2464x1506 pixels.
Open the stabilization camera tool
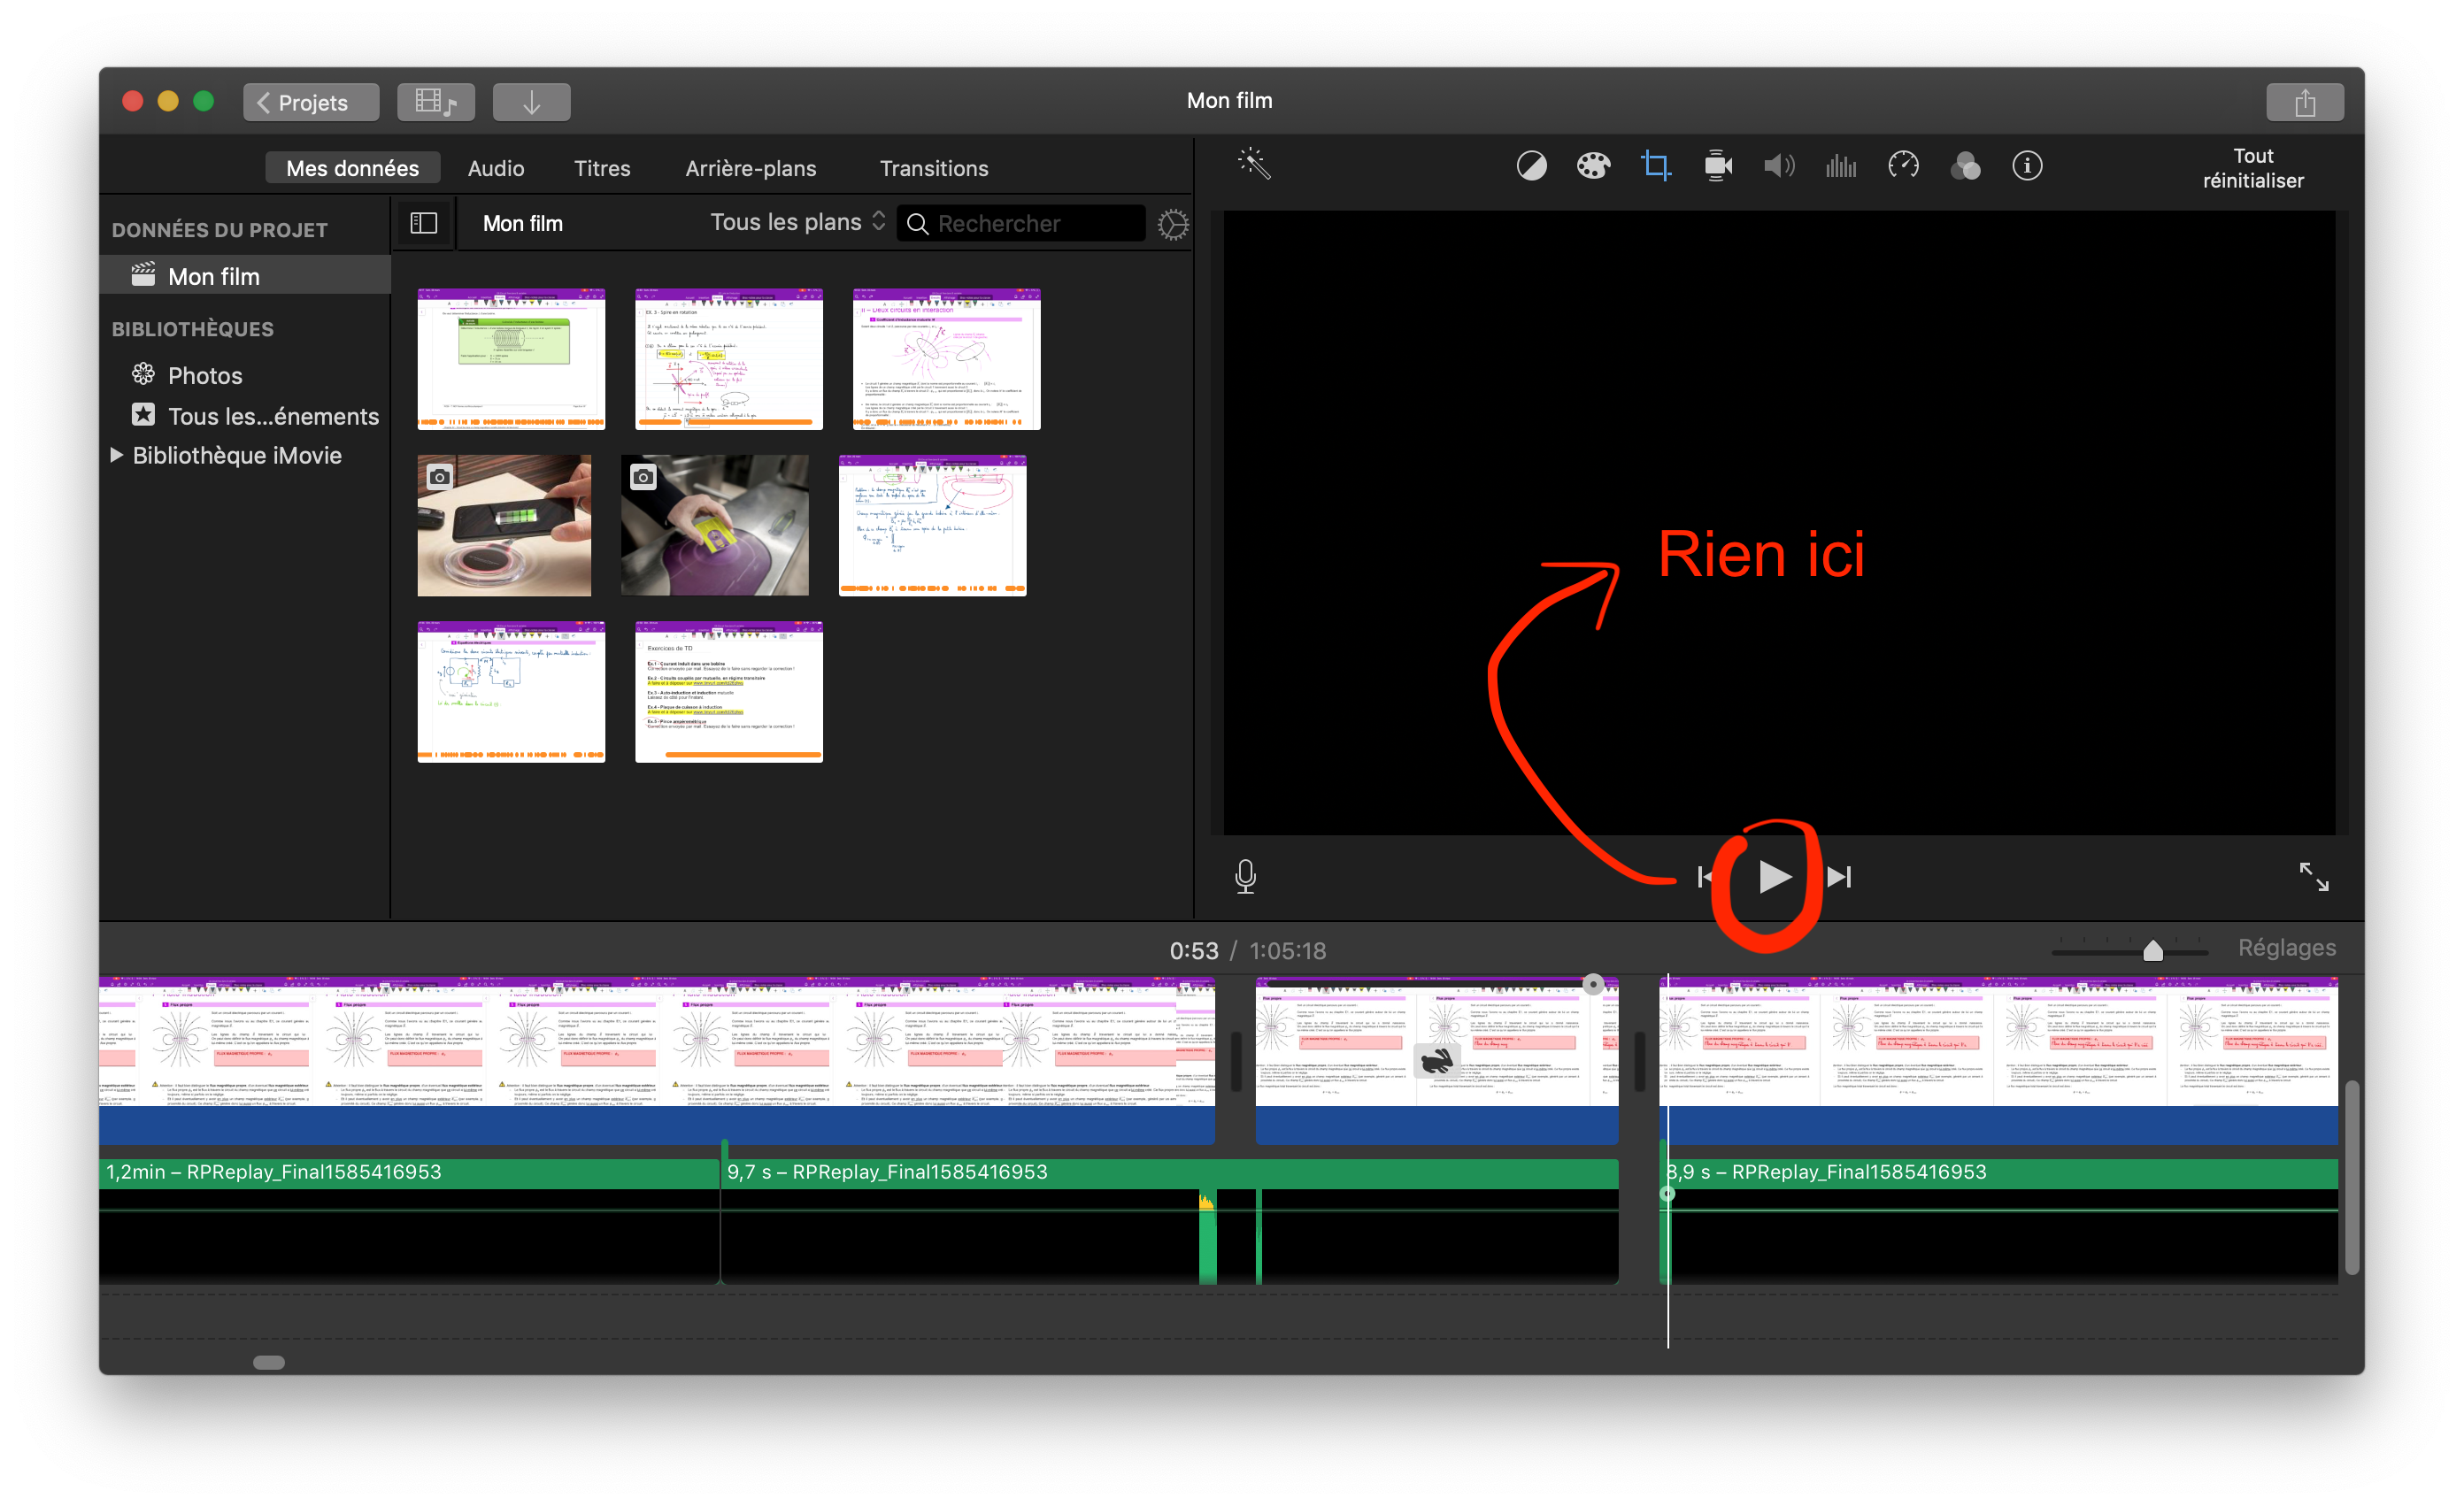tap(1718, 166)
